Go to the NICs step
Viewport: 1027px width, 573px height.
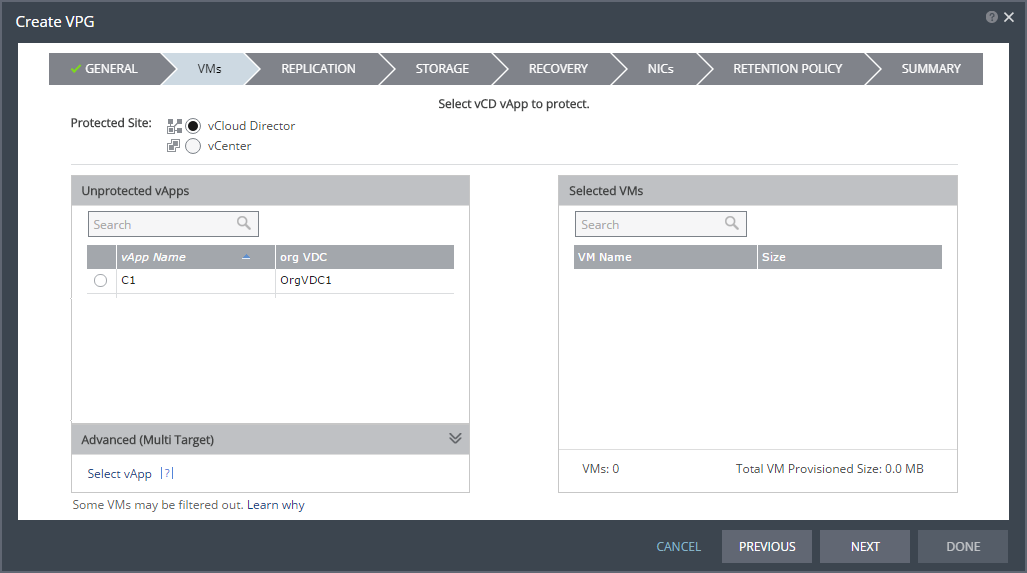coord(660,69)
